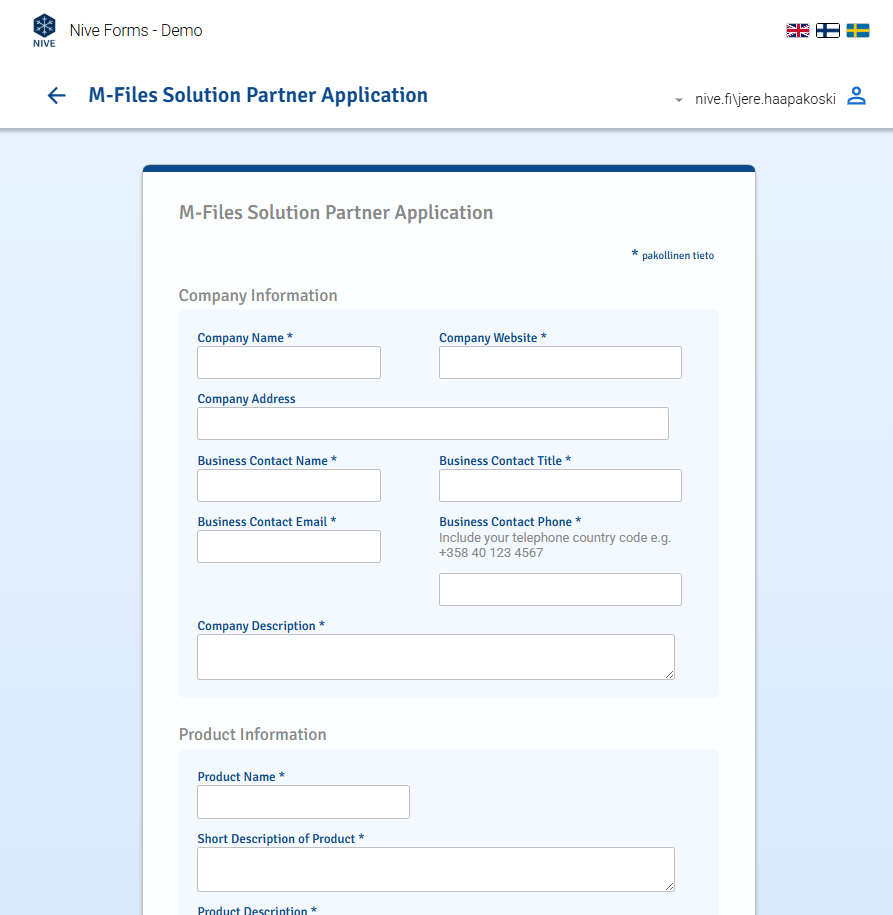This screenshot has height=915, width=893.
Task: Click the telephone country code hint text
Action: click(555, 545)
